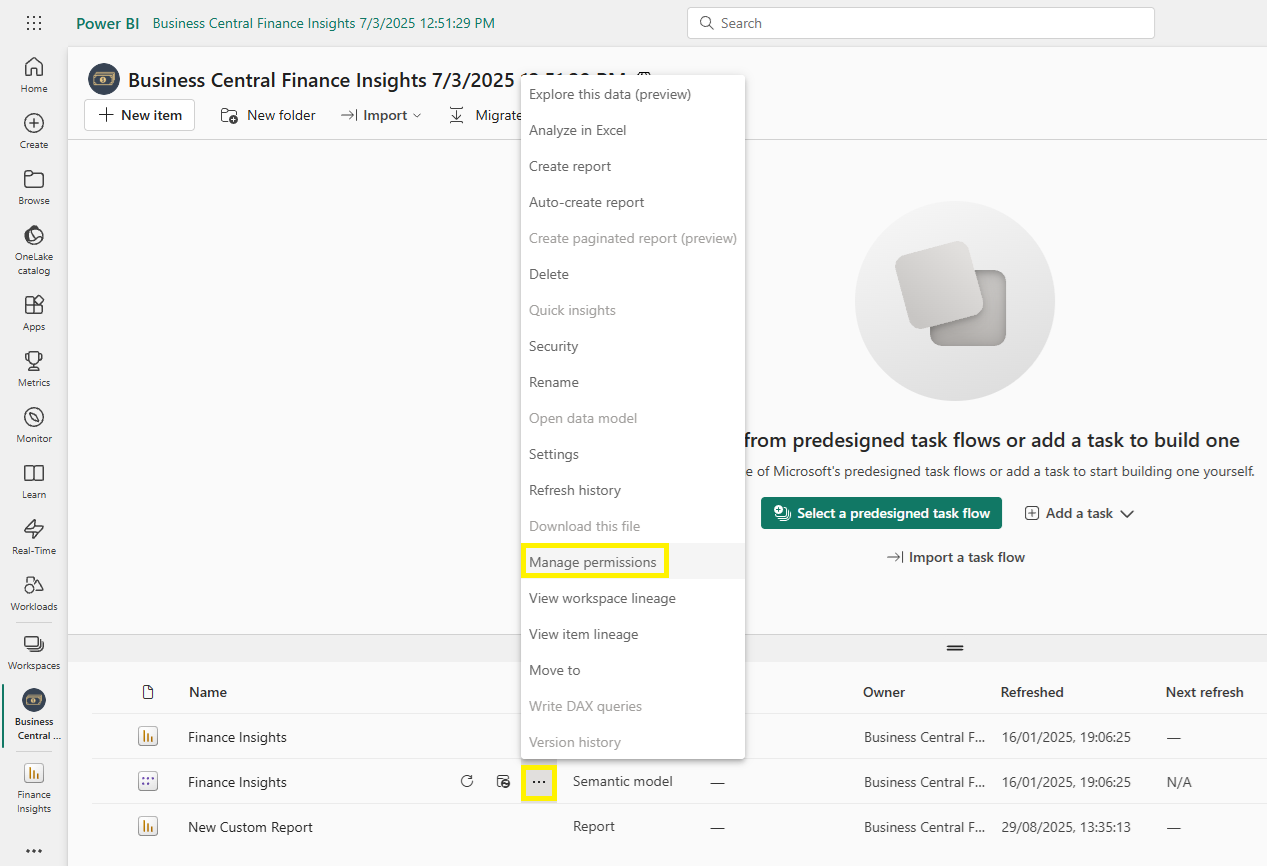Open the app launcher waffle icon
Viewport: 1267px width, 866px height.
click(34, 23)
